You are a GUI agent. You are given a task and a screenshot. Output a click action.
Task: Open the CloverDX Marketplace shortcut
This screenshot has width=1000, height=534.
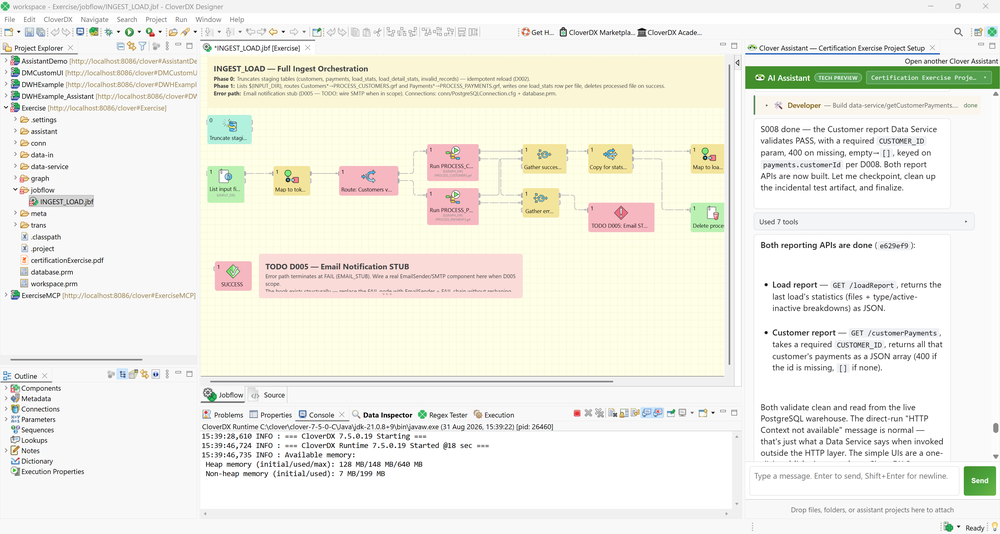pyautogui.click(x=597, y=32)
